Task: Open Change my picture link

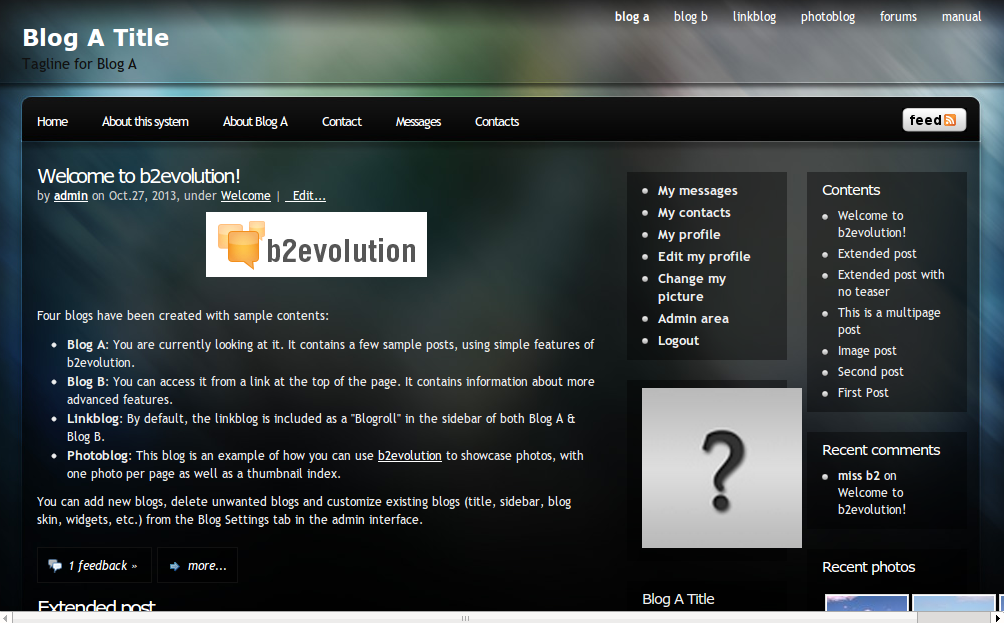Action: [x=692, y=287]
